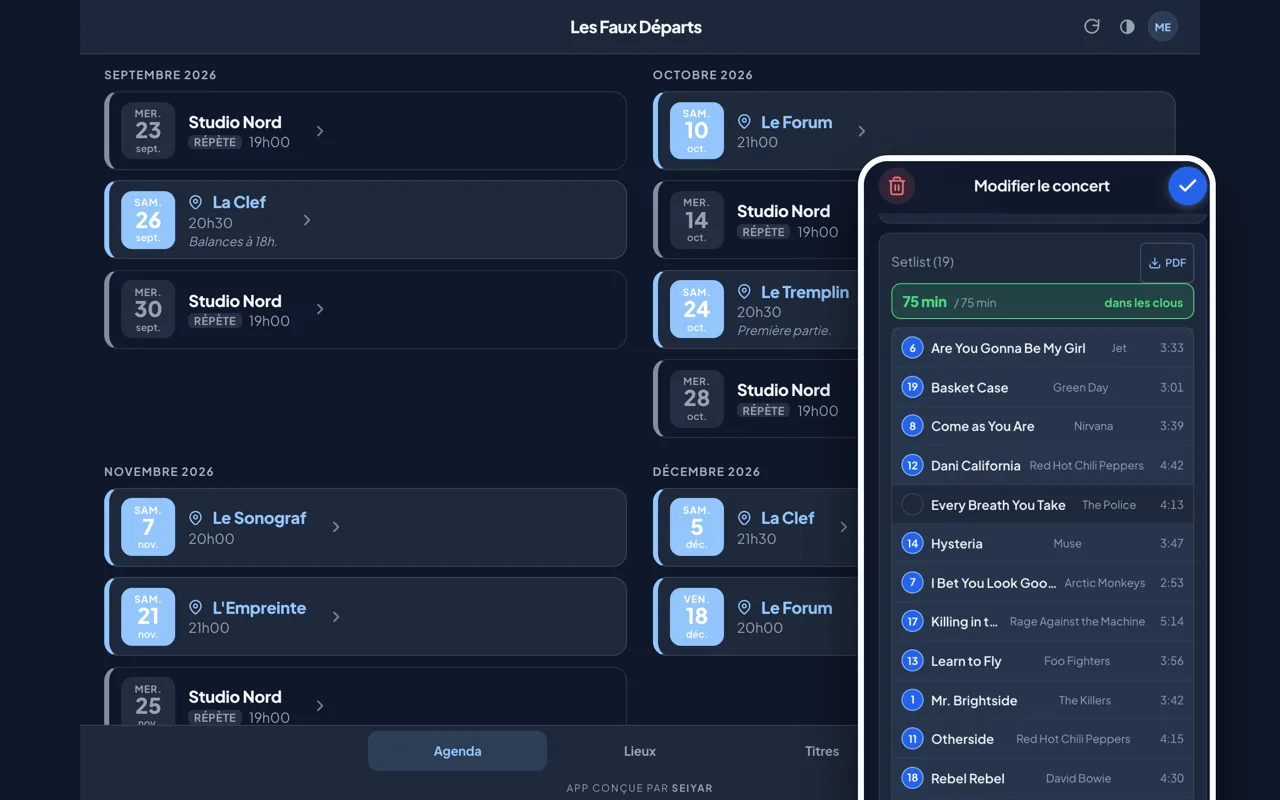Toggle number 12 circle for Dani California

pos(912,465)
